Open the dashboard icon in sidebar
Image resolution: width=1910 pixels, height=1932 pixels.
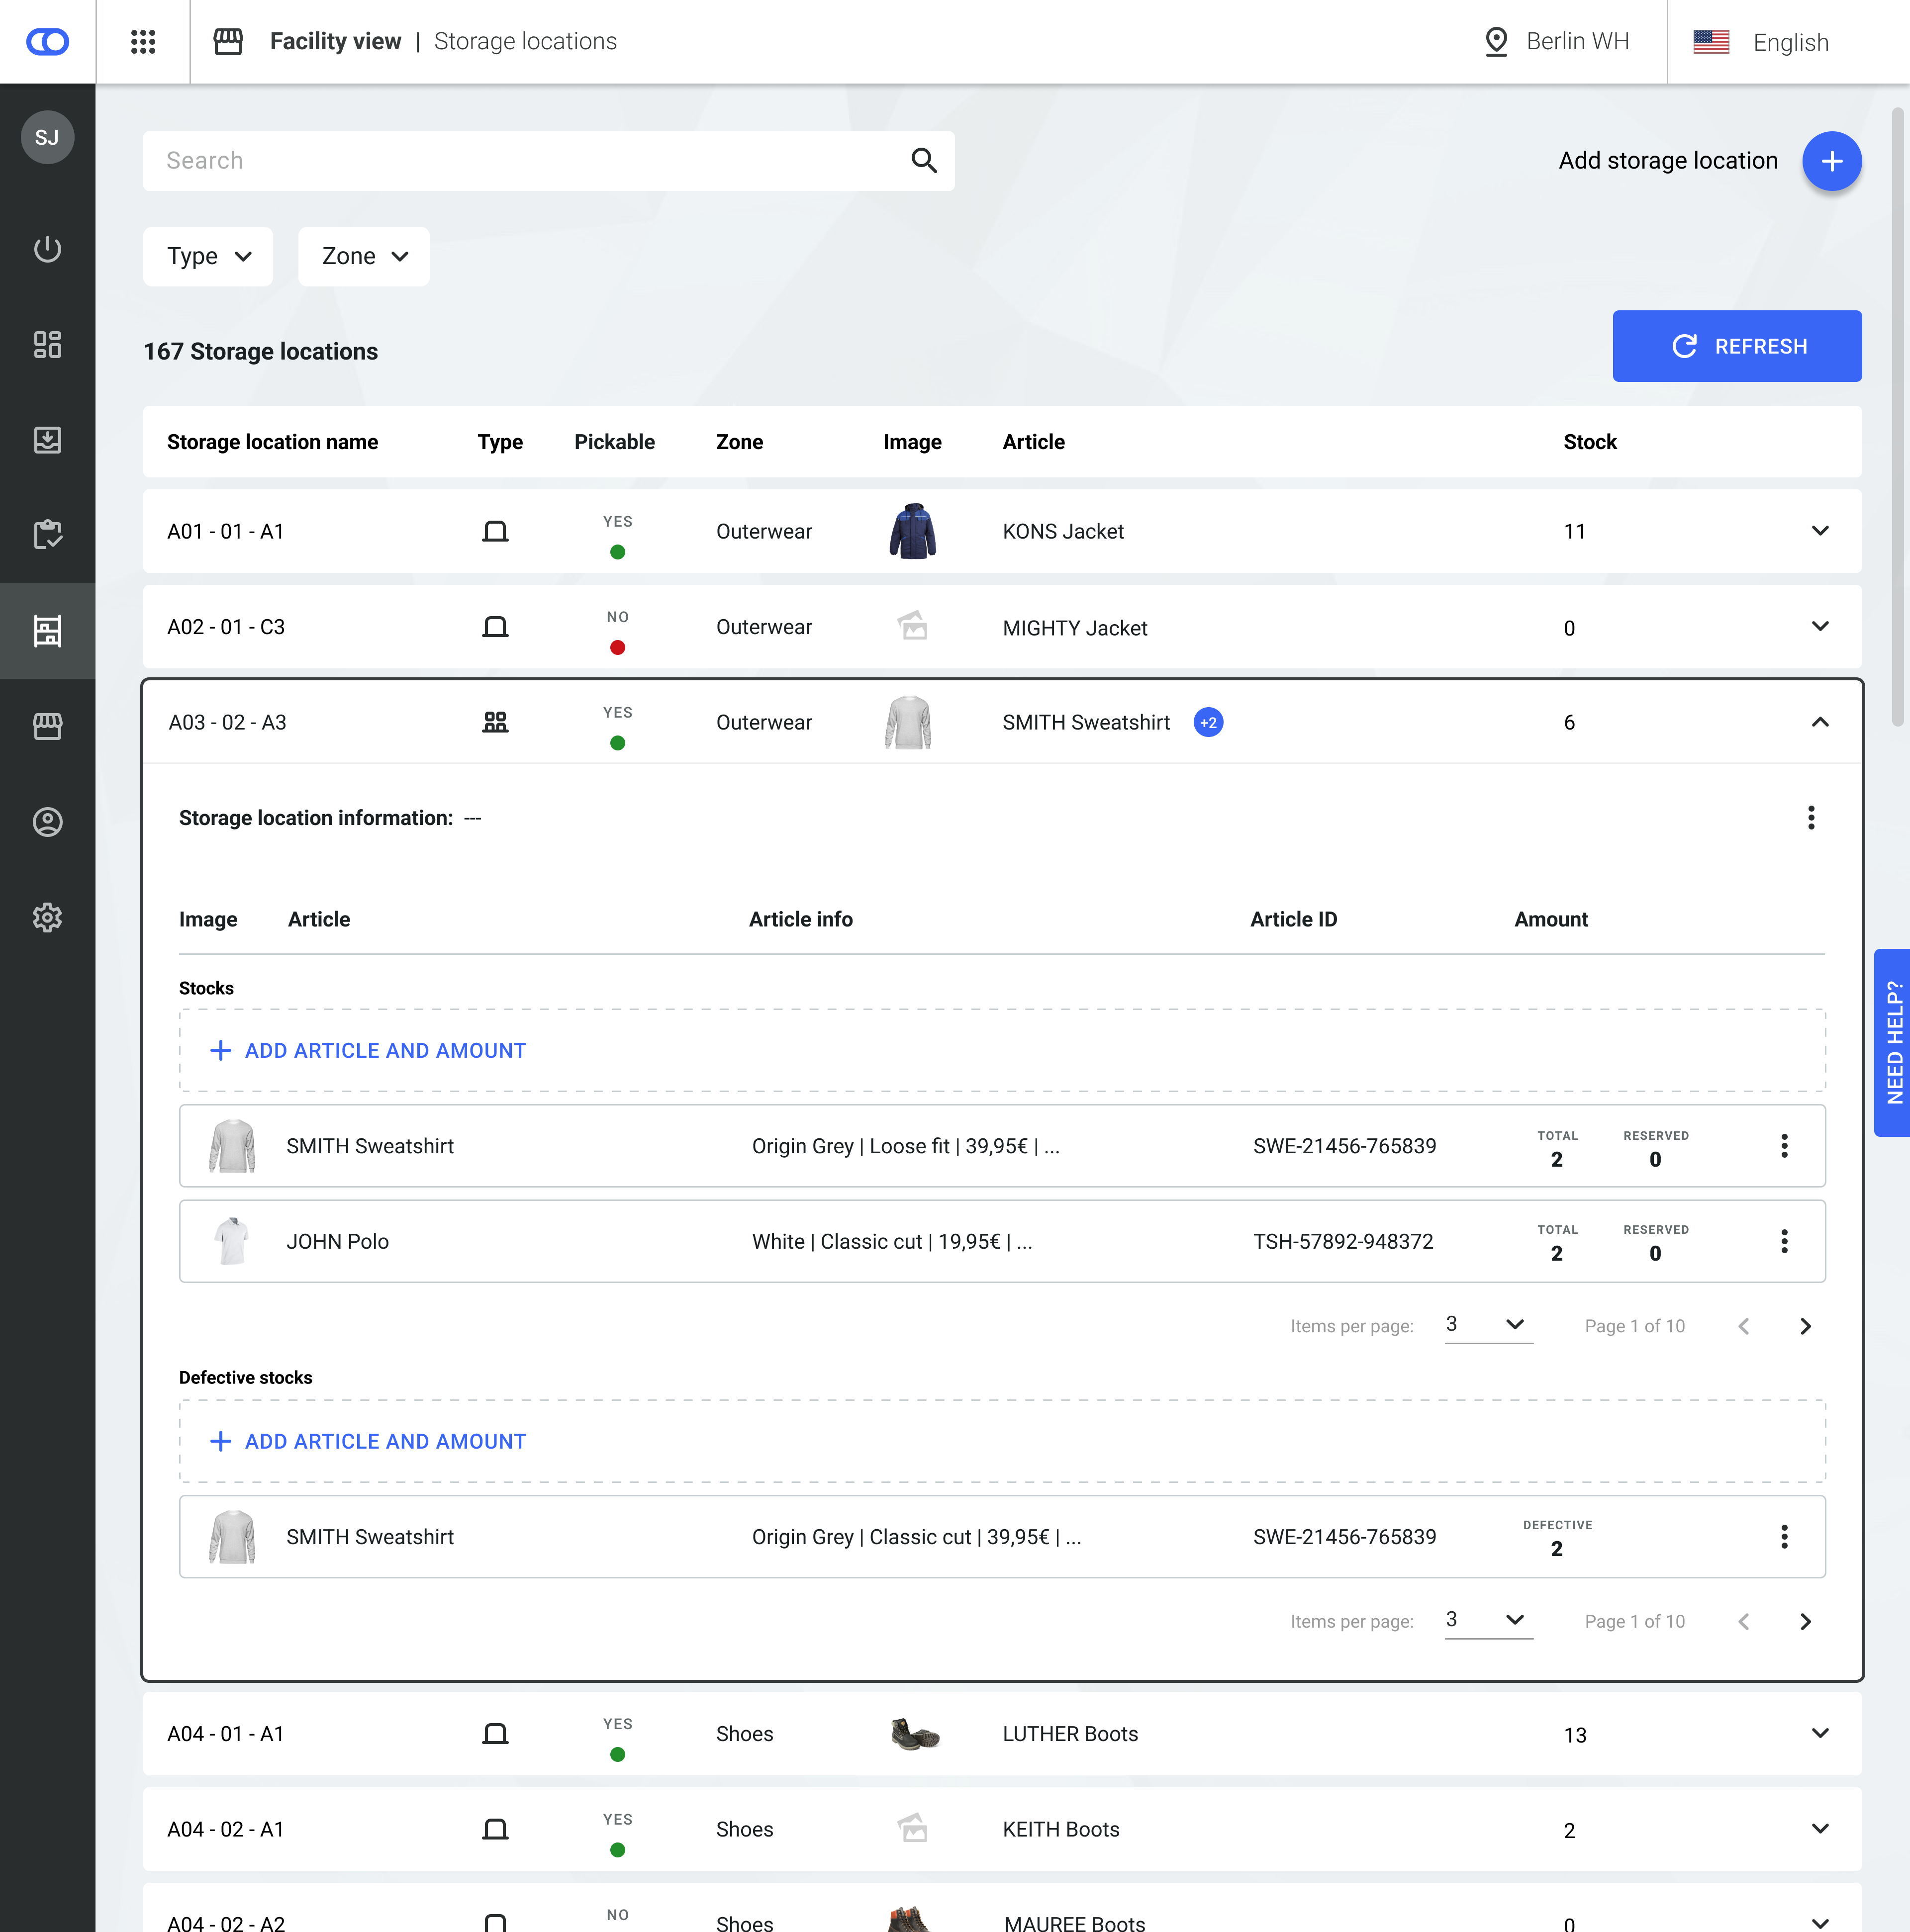coord(47,344)
